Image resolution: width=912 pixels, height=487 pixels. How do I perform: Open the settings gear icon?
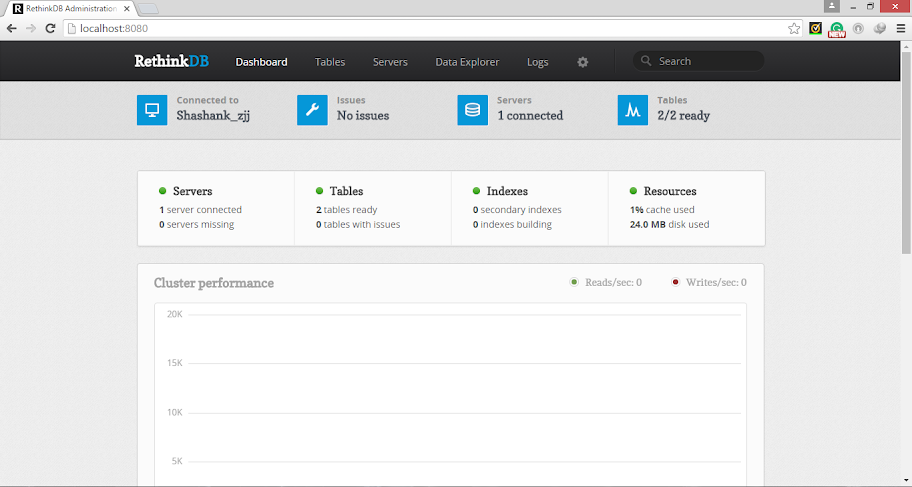coord(583,62)
